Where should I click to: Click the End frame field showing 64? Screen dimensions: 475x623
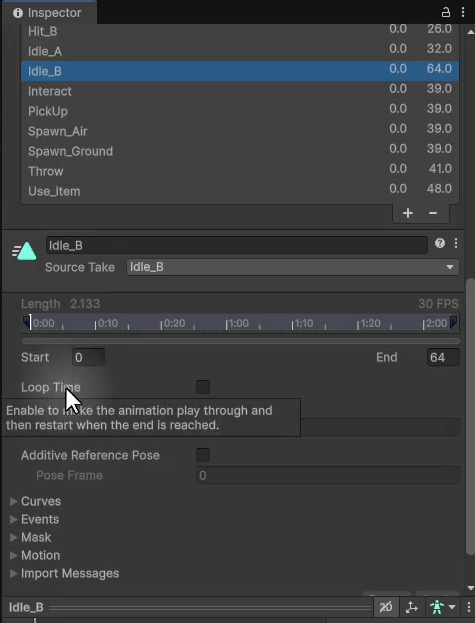pos(443,357)
